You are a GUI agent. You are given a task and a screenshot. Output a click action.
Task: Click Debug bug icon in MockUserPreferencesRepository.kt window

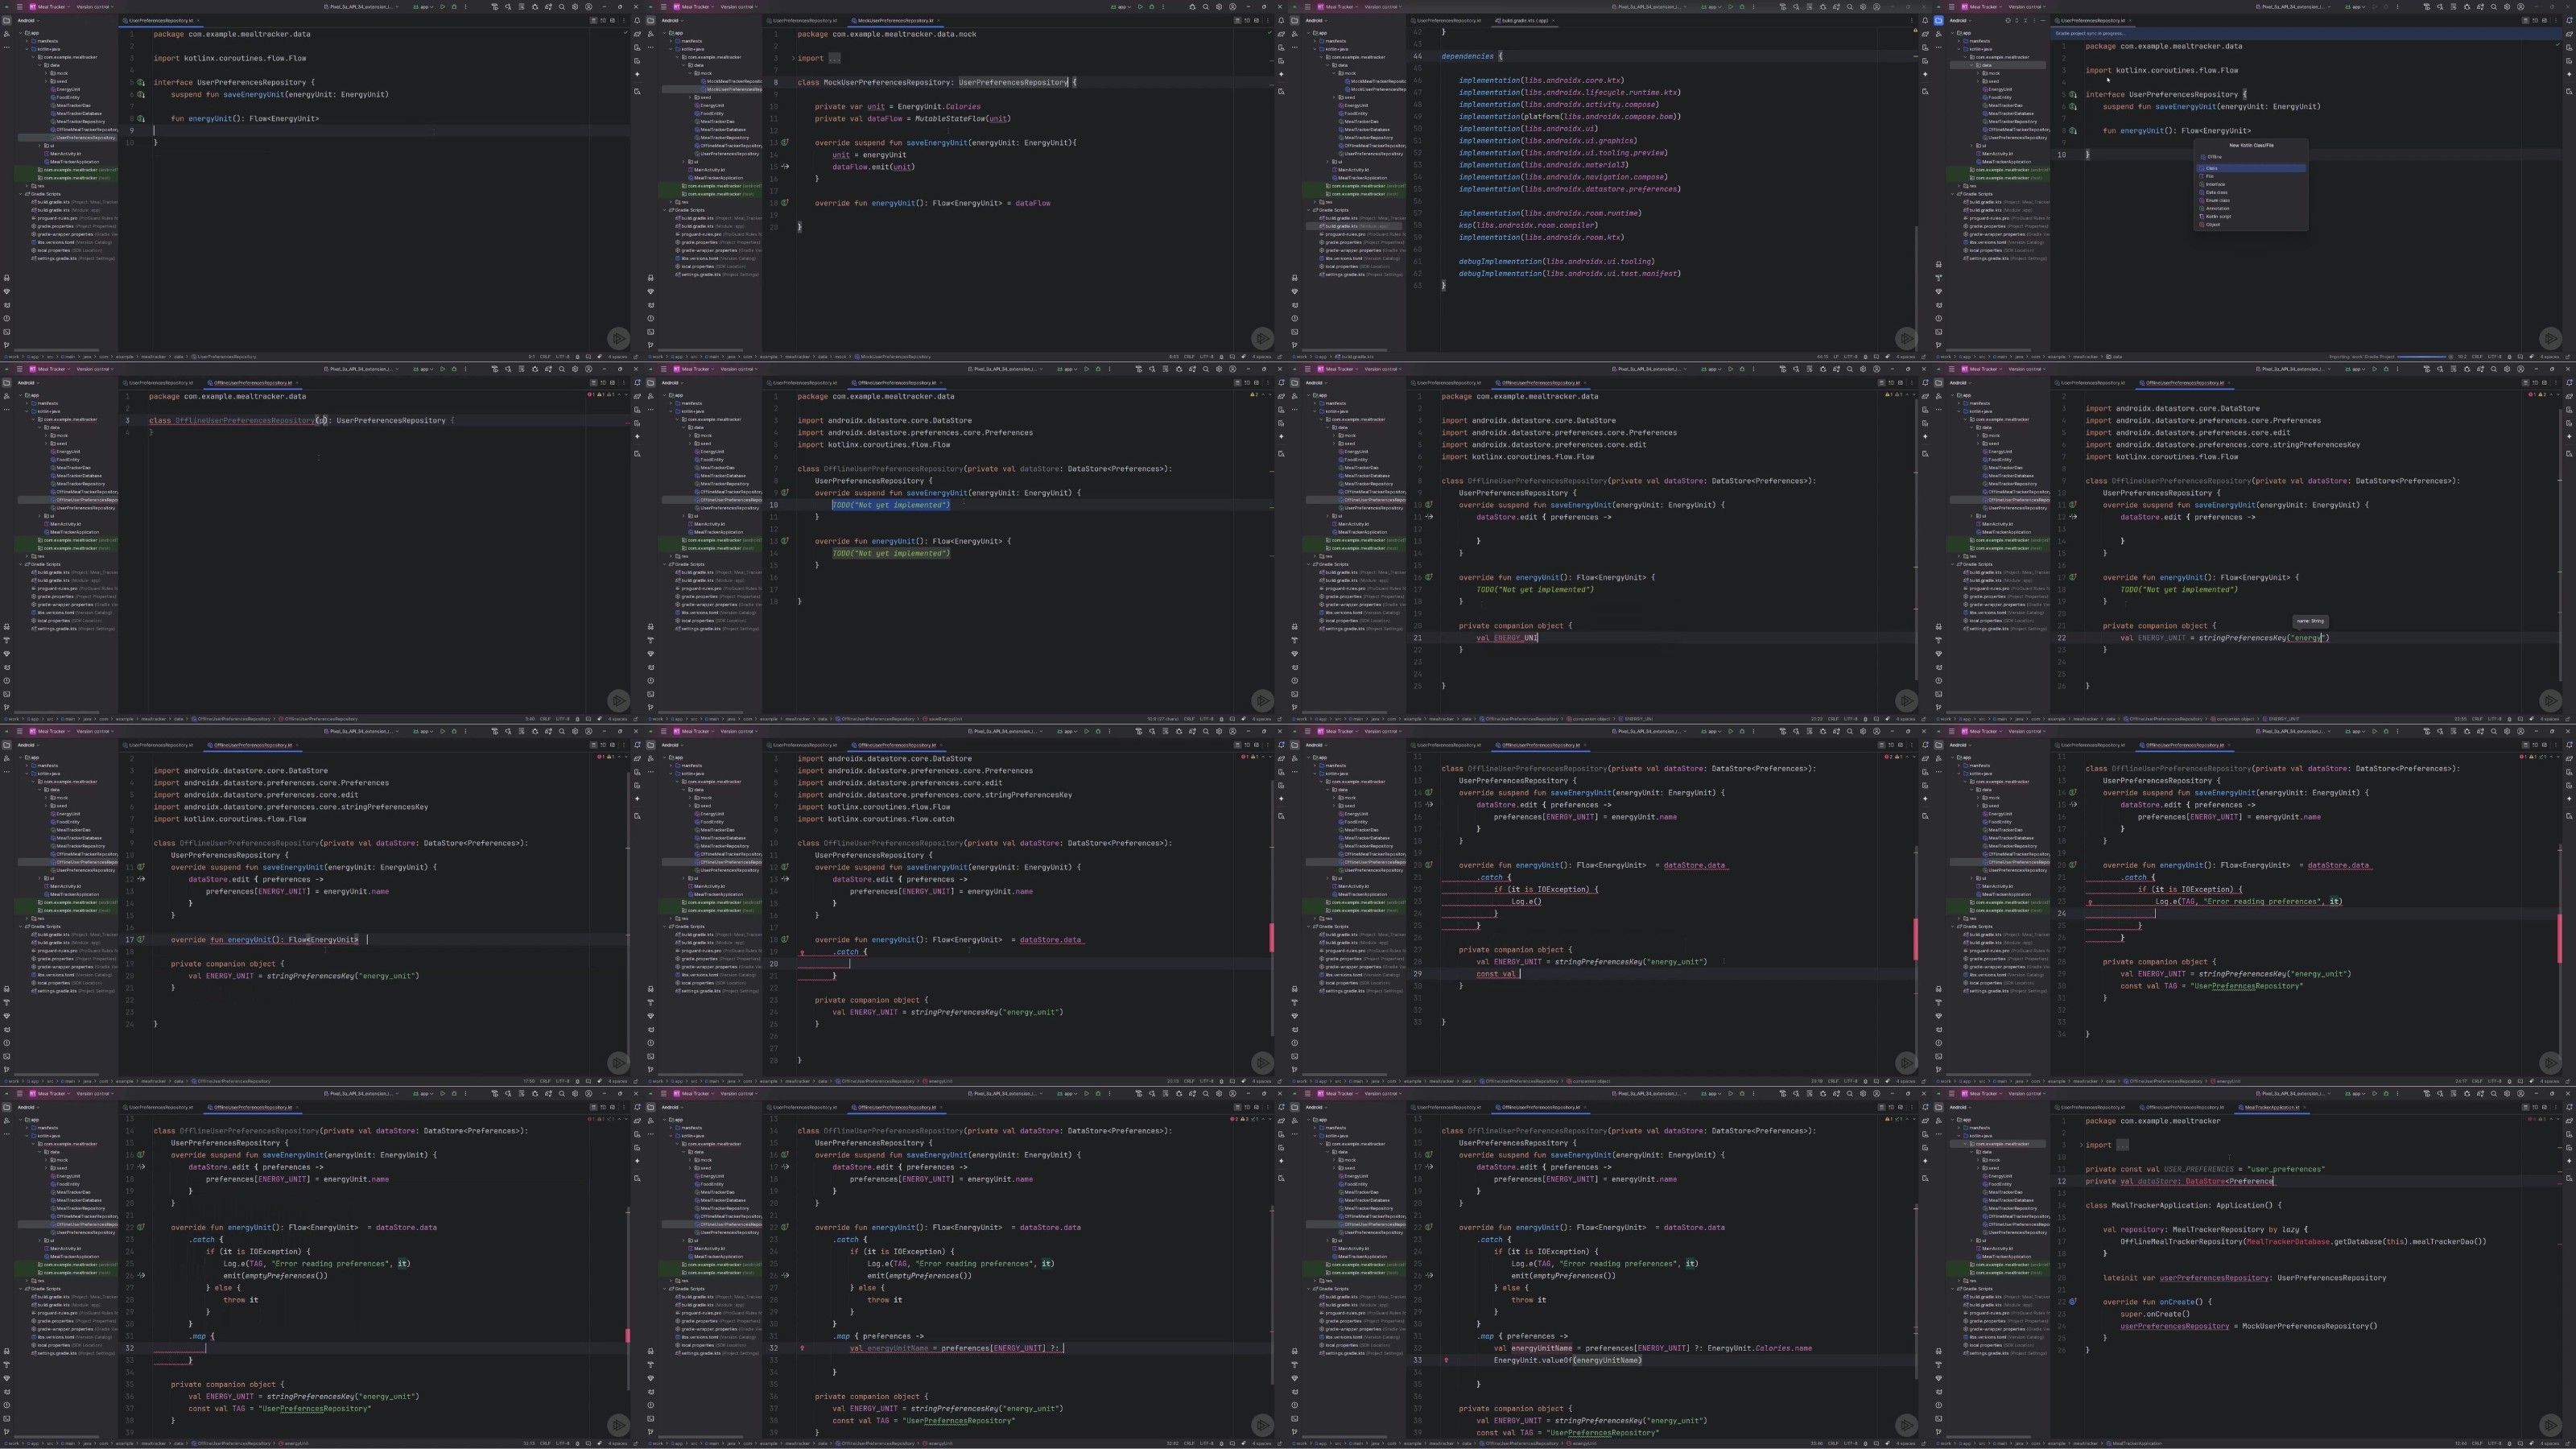point(1152,7)
